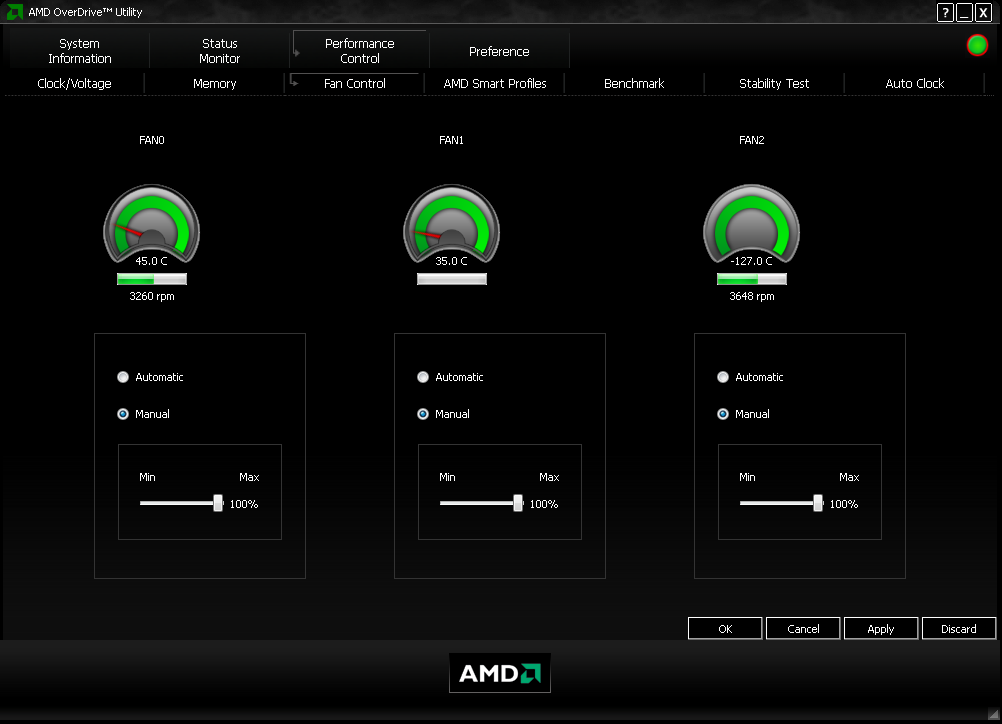Image resolution: width=1002 pixels, height=724 pixels.
Task: Go to the Memory sub-tab
Action: pos(215,84)
